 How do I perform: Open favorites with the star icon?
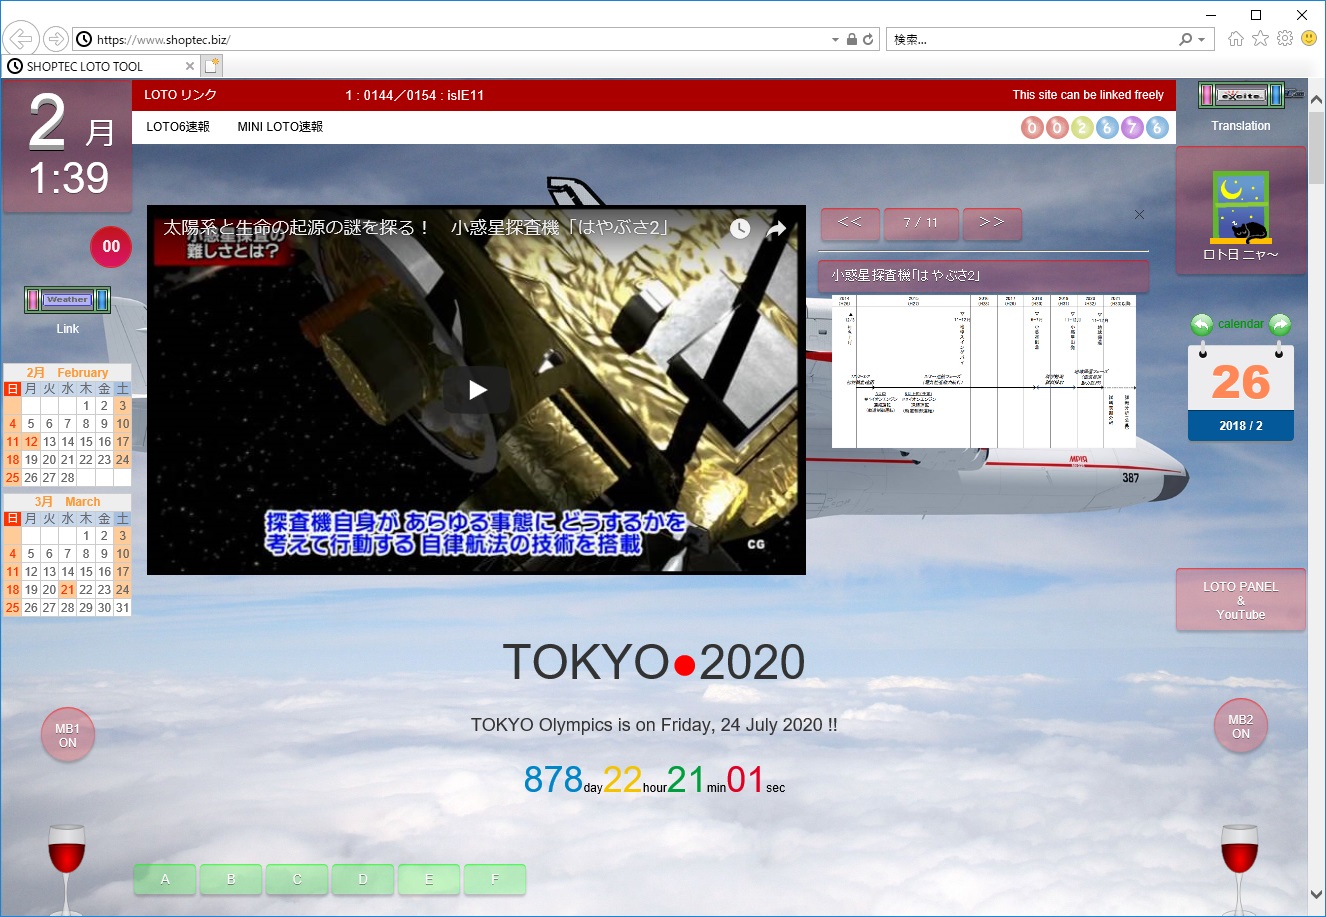pos(1260,39)
